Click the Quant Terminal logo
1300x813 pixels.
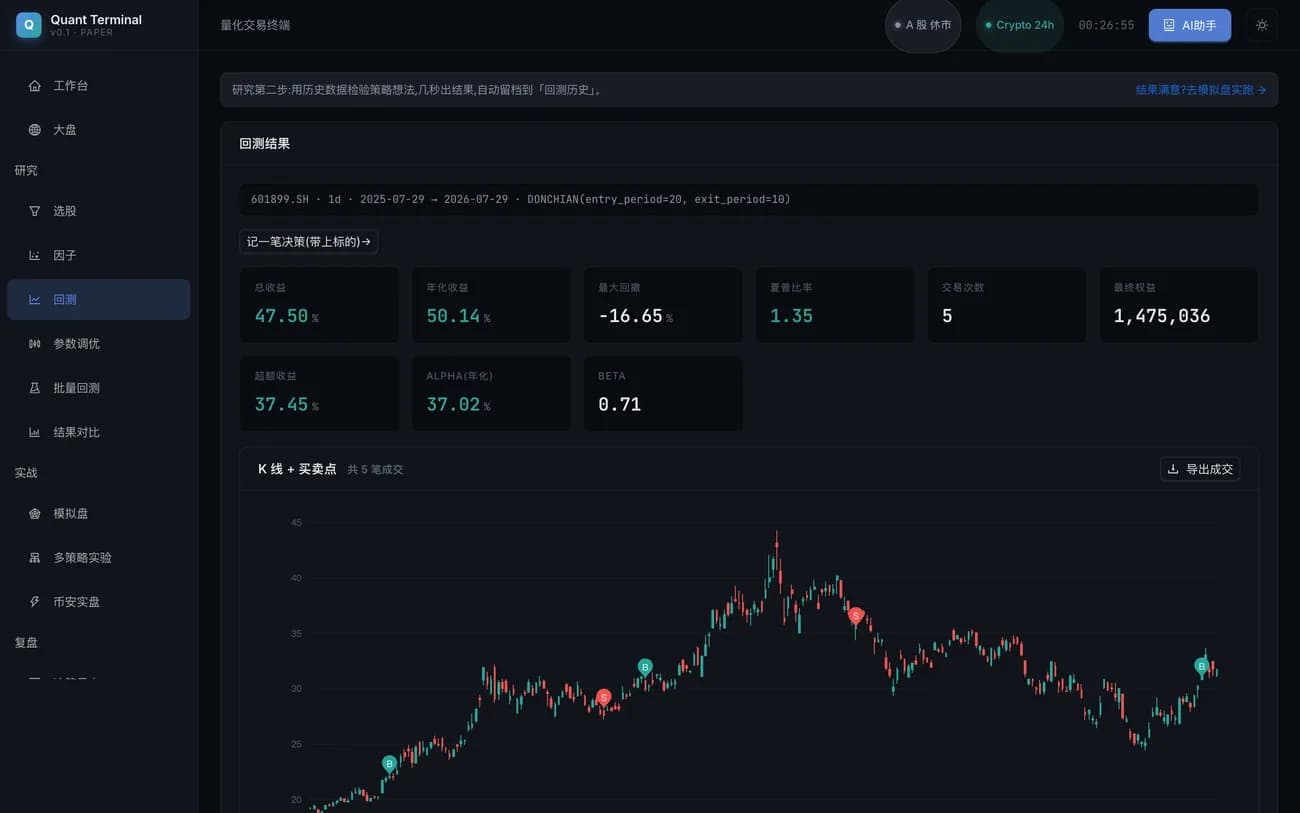point(29,25)
